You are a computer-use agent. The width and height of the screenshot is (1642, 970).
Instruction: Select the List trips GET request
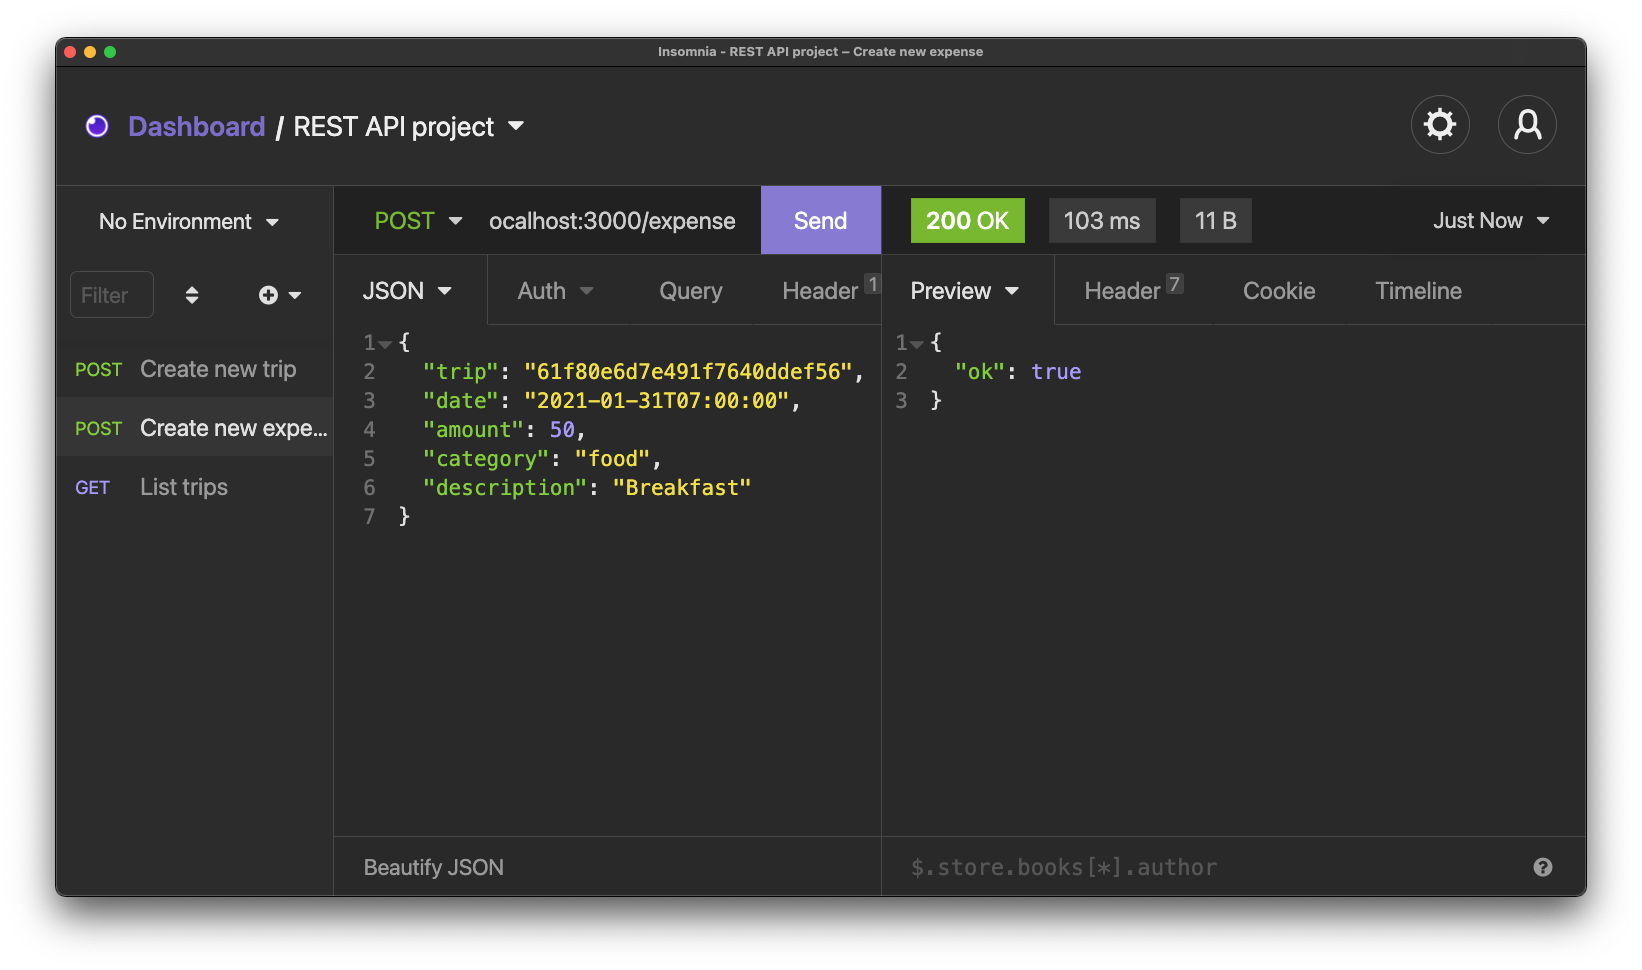(184, 487)
